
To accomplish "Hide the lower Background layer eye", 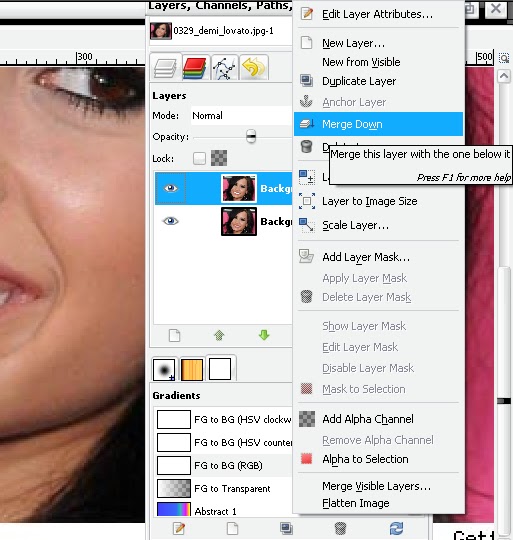I will (171, 221).
